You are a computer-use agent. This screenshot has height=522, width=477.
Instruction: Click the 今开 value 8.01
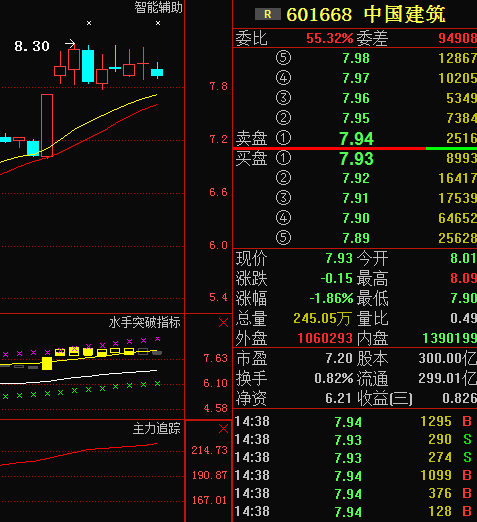click(x=463, y=258)
